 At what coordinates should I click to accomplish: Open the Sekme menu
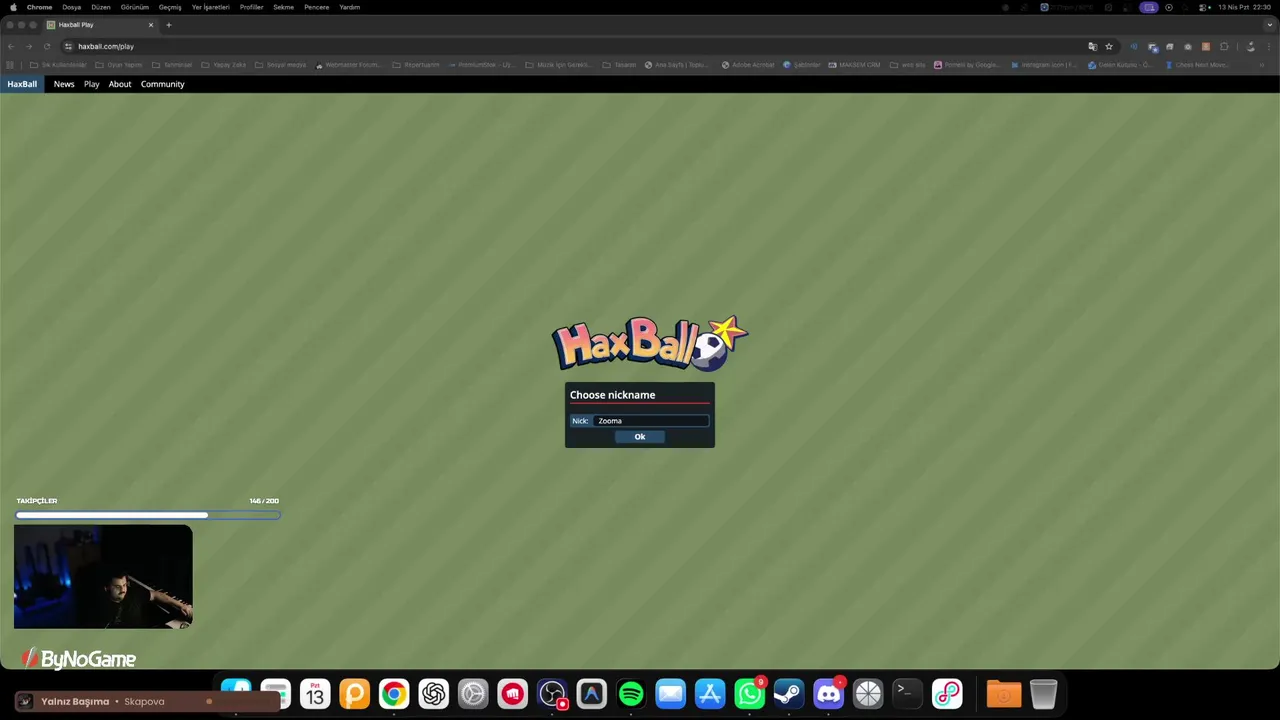click(x=284, y=7)
